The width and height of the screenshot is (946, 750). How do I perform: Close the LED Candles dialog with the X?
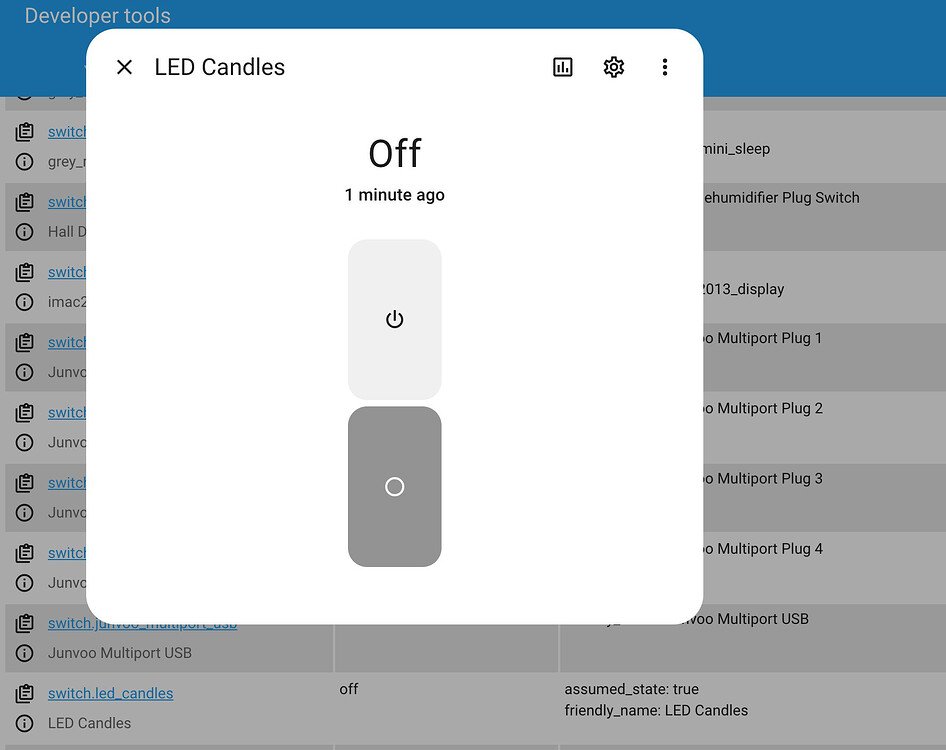123,67
